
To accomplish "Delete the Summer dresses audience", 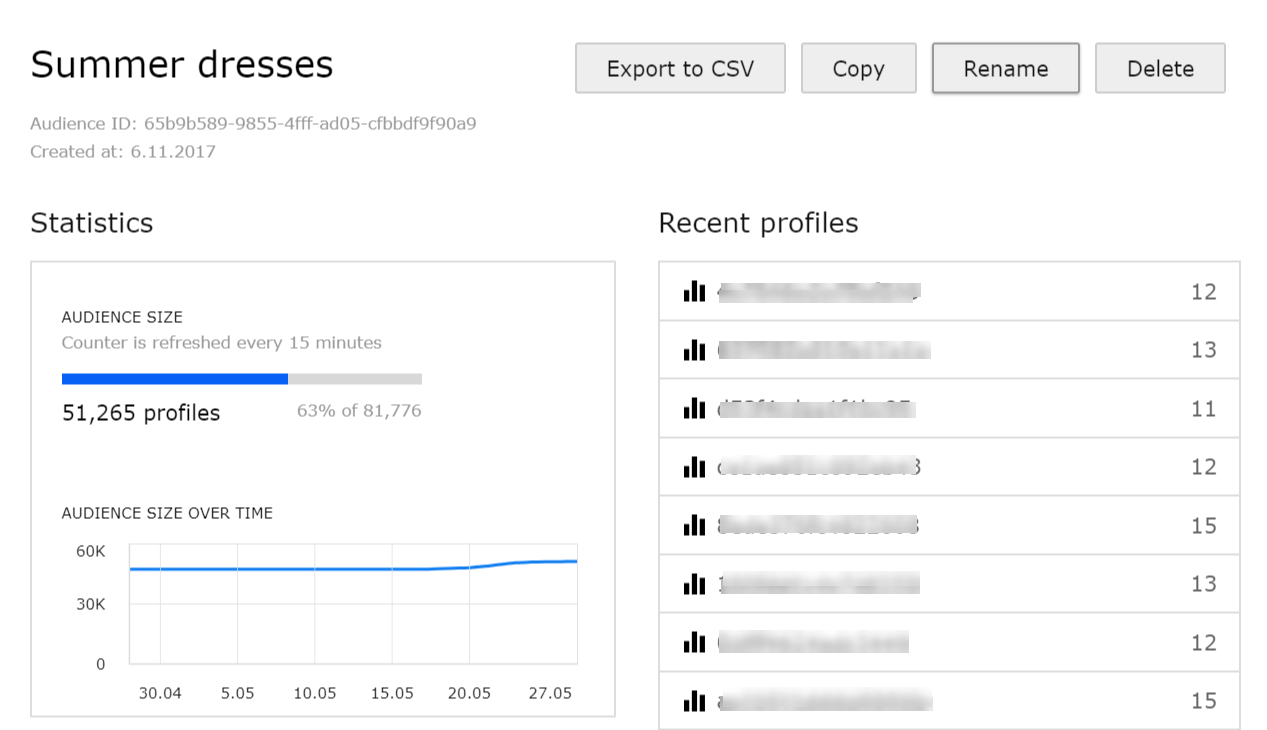I will pyautogui.click(x=1160, y=68).
